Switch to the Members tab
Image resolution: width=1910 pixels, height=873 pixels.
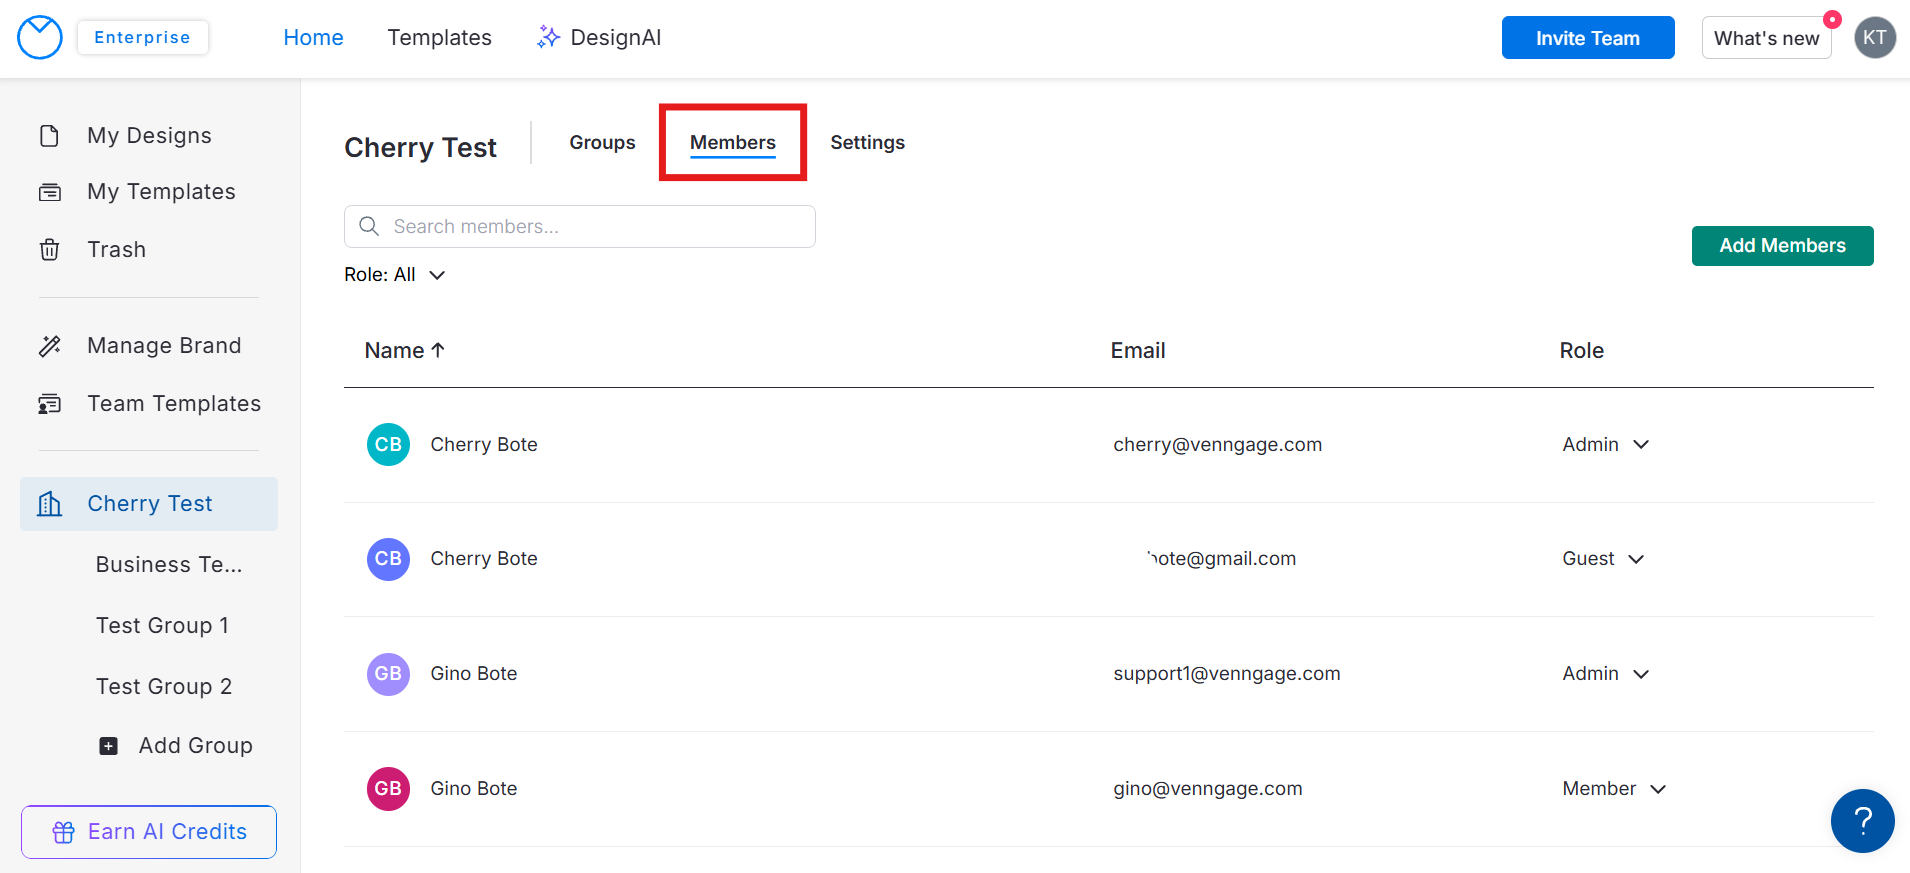pyautogui.click(x=733, y=143)
